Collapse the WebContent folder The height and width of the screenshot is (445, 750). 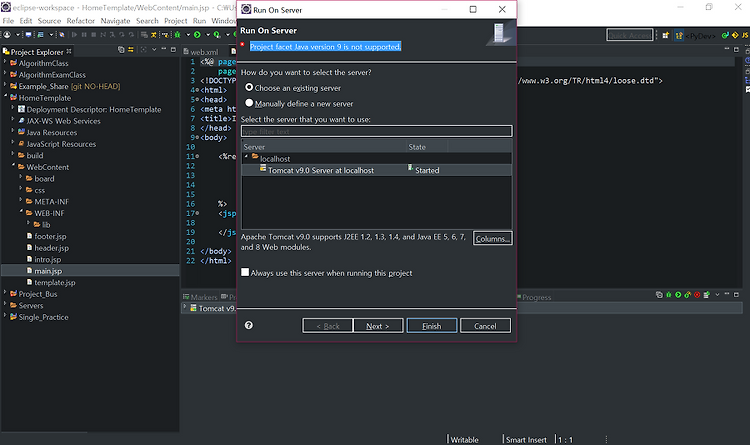click(13, 166)
